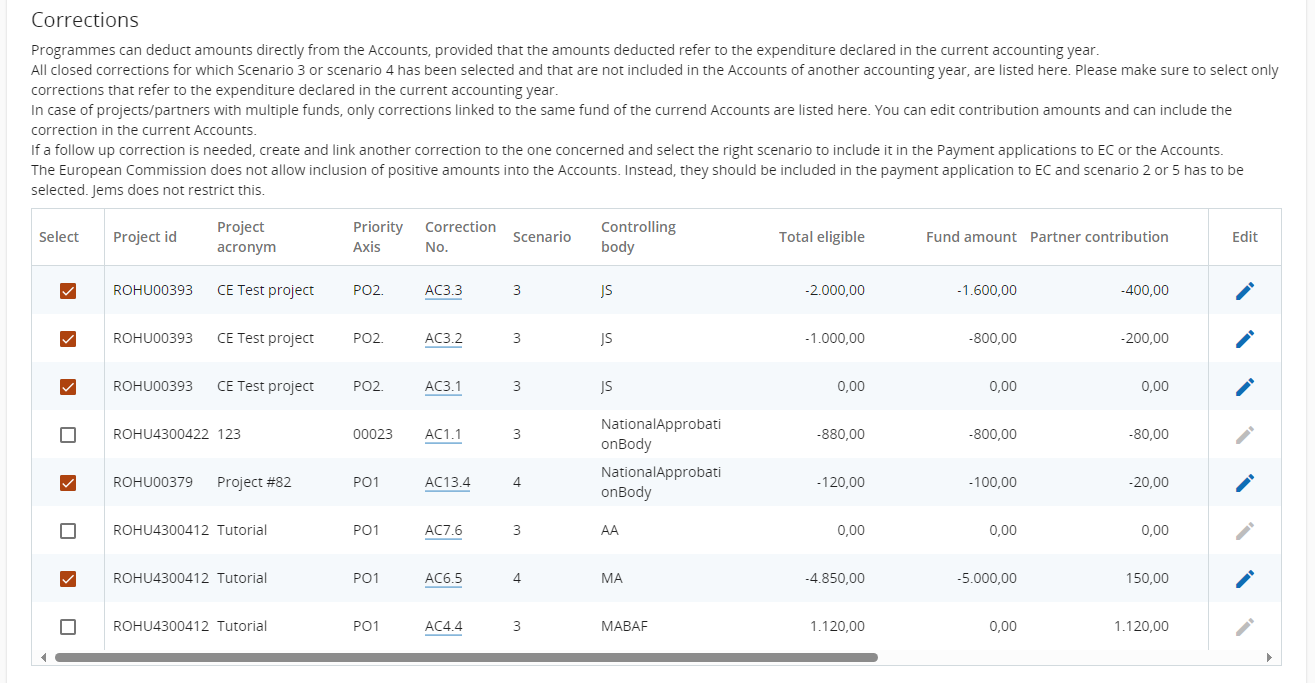Click disabled edit icon for AC7.6
Image resolution: width=1315 pixels, height=683 pixels.
(1244, 531)
